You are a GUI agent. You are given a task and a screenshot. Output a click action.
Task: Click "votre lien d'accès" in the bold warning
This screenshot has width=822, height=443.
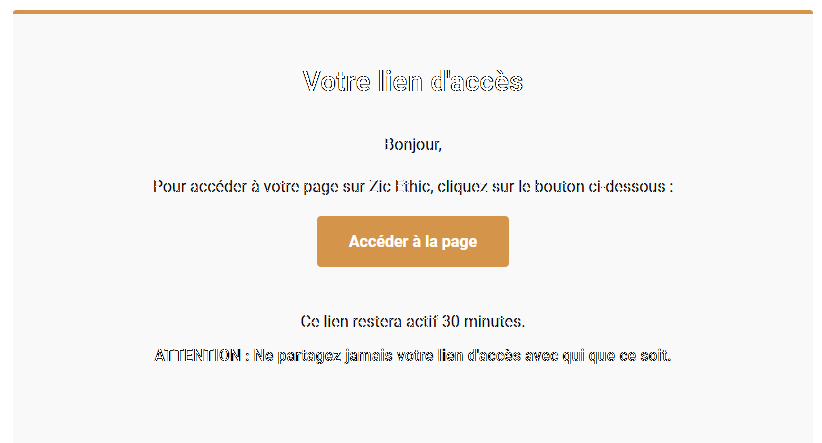tap(463, 356)
